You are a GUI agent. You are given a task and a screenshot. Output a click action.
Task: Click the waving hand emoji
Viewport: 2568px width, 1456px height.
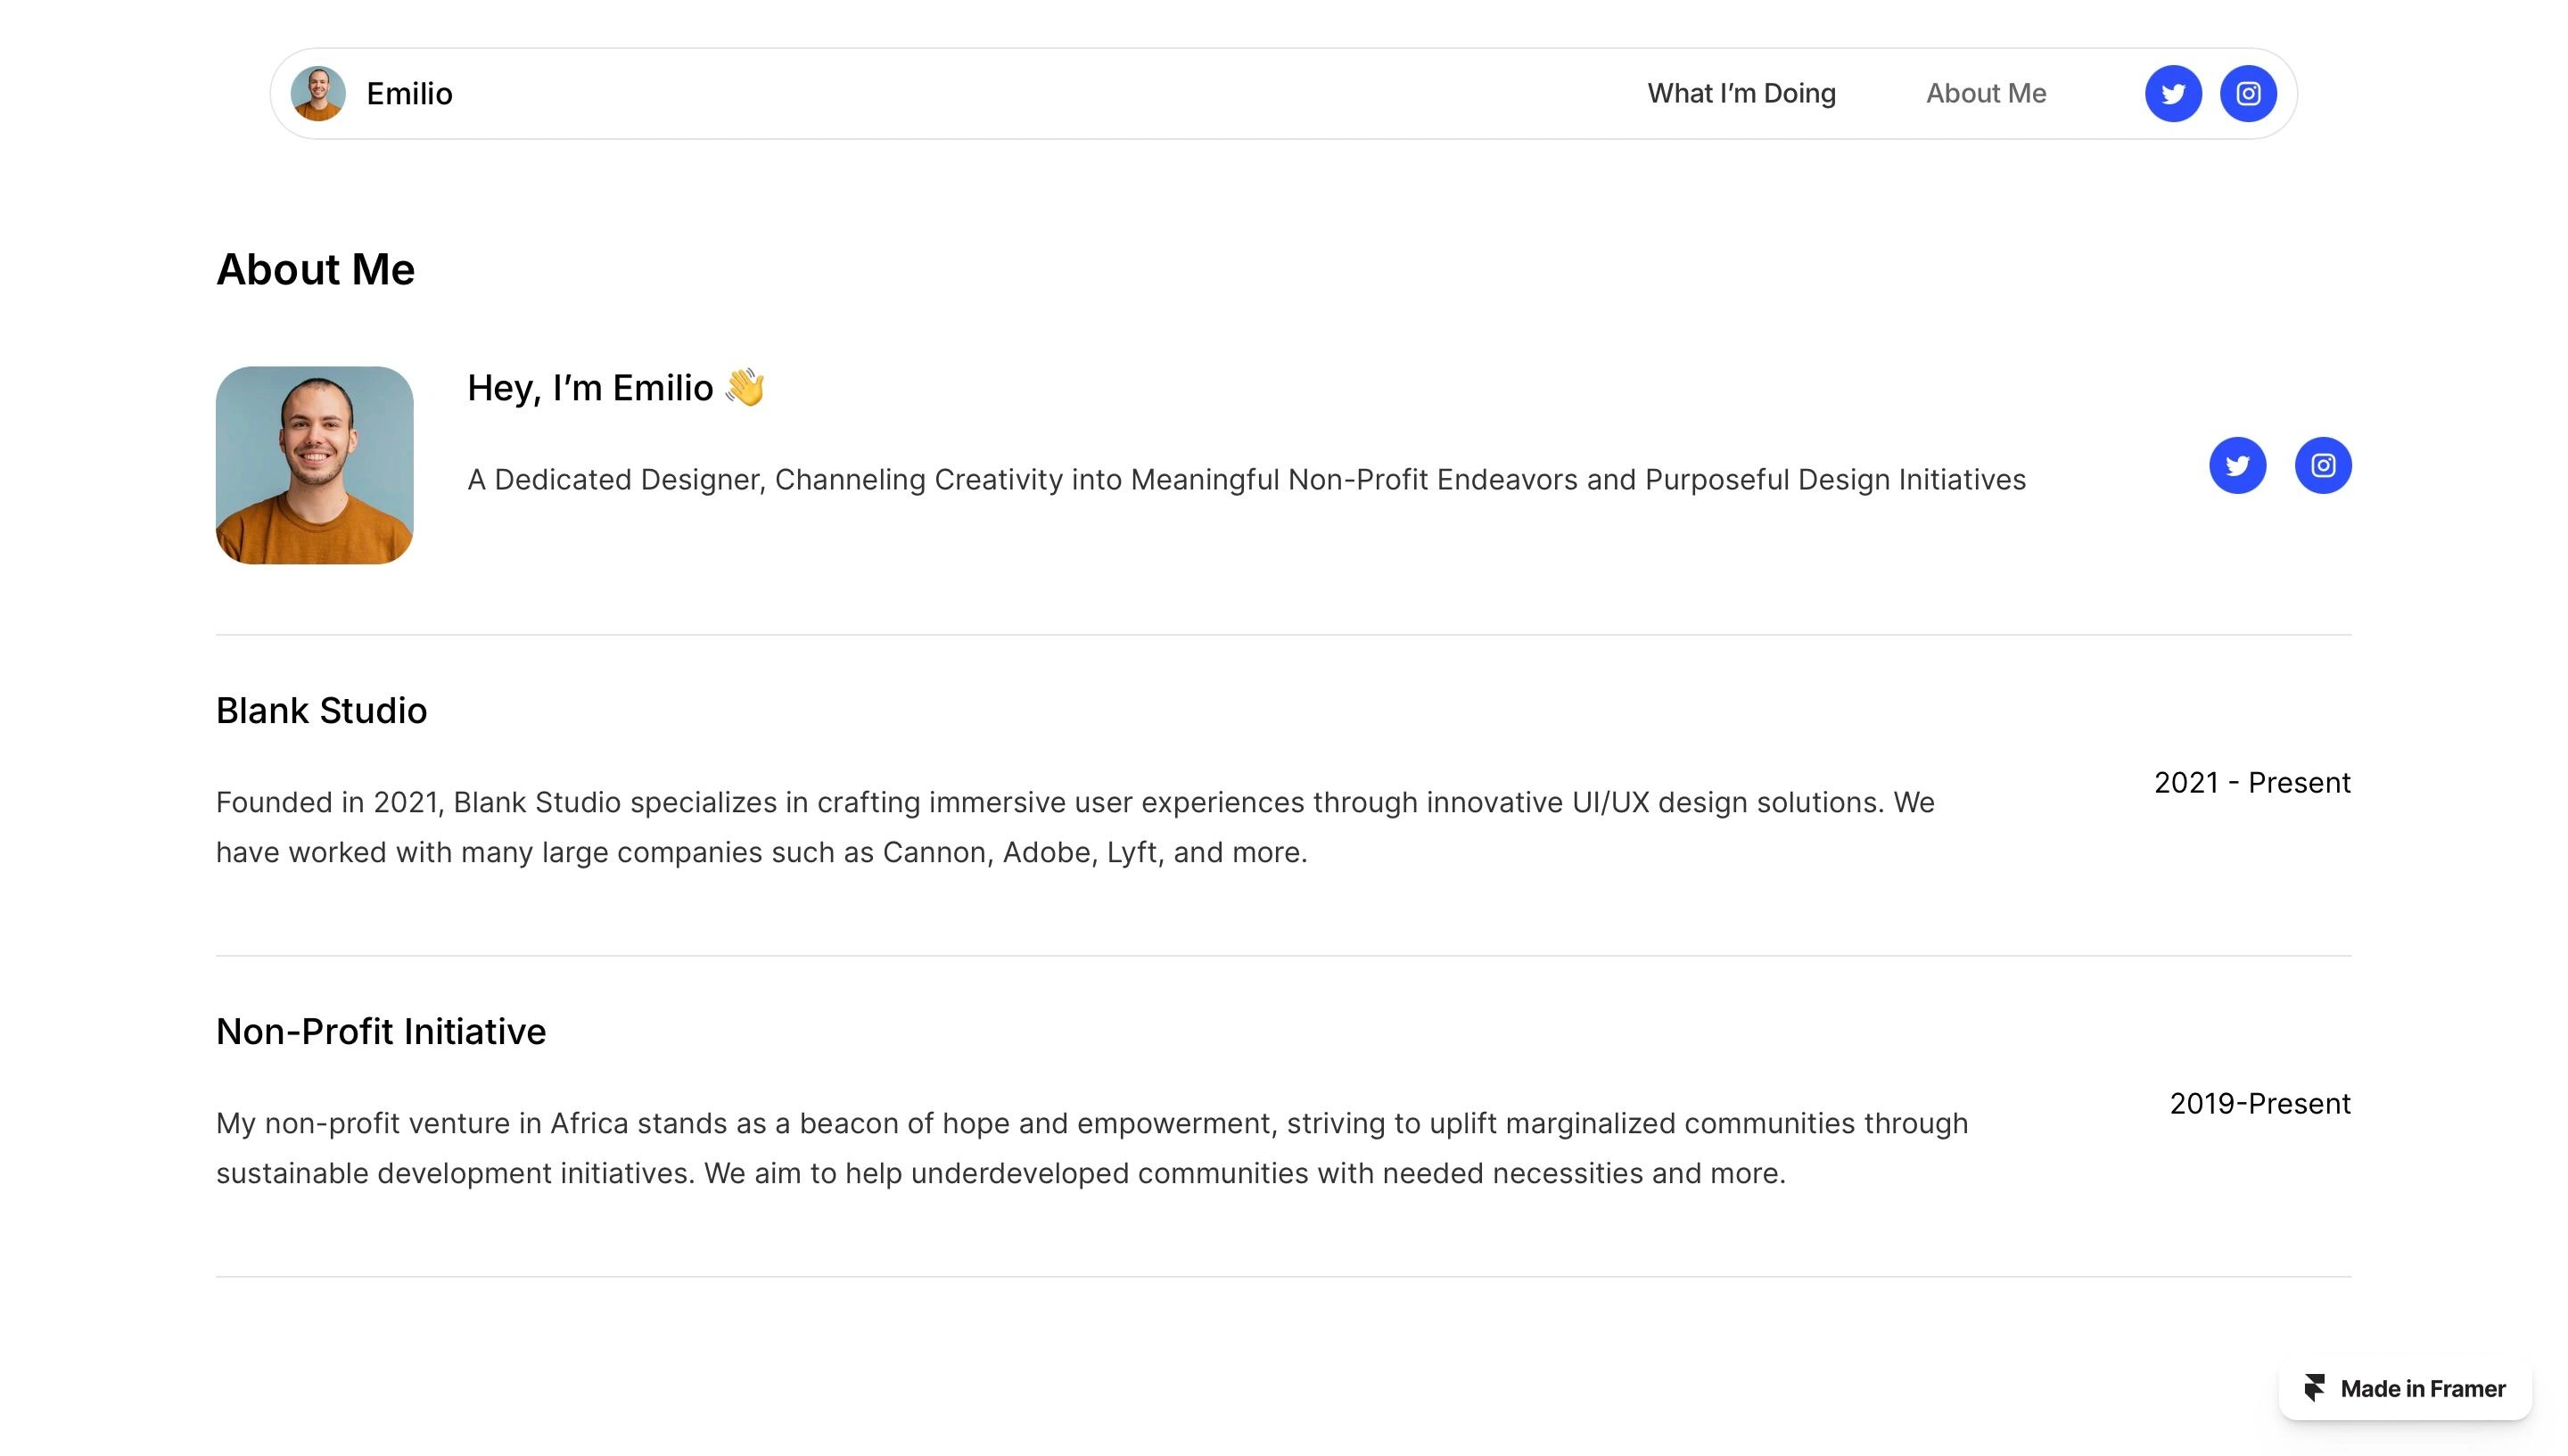[x=745, y=387]
